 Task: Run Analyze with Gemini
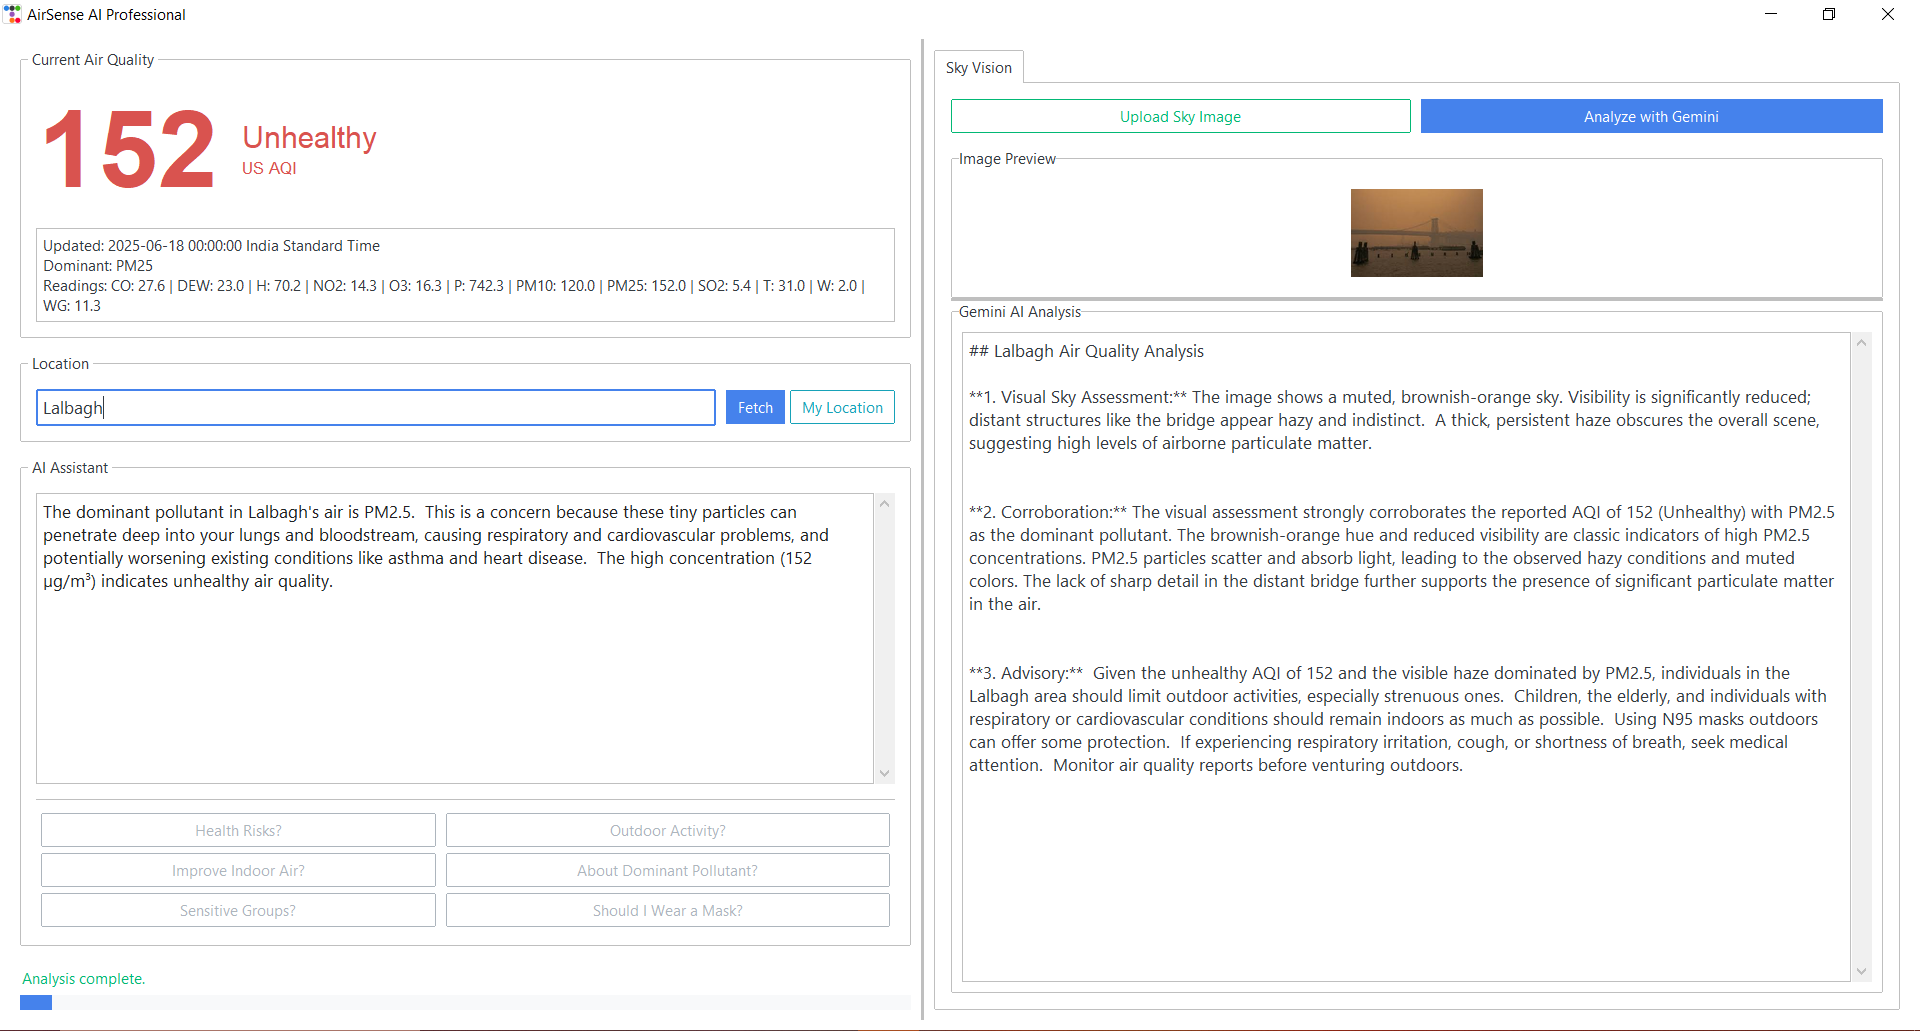click(1651, 116)
